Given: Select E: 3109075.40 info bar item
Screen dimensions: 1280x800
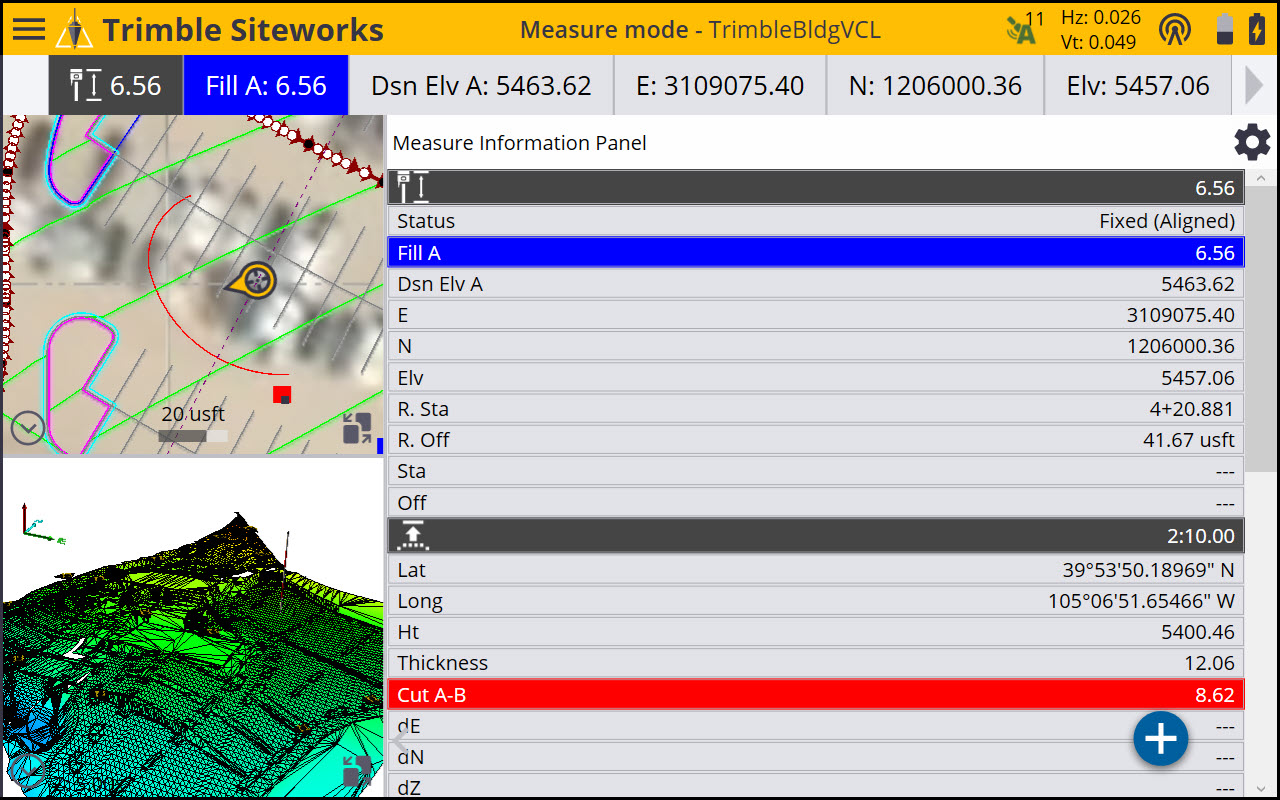Looking at the screenshot, I should click(720, 85).
